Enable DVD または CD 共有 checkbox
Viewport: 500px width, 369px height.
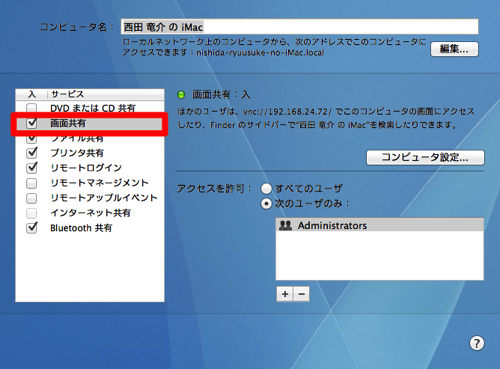pyautogui.click(x=32, y=108)
